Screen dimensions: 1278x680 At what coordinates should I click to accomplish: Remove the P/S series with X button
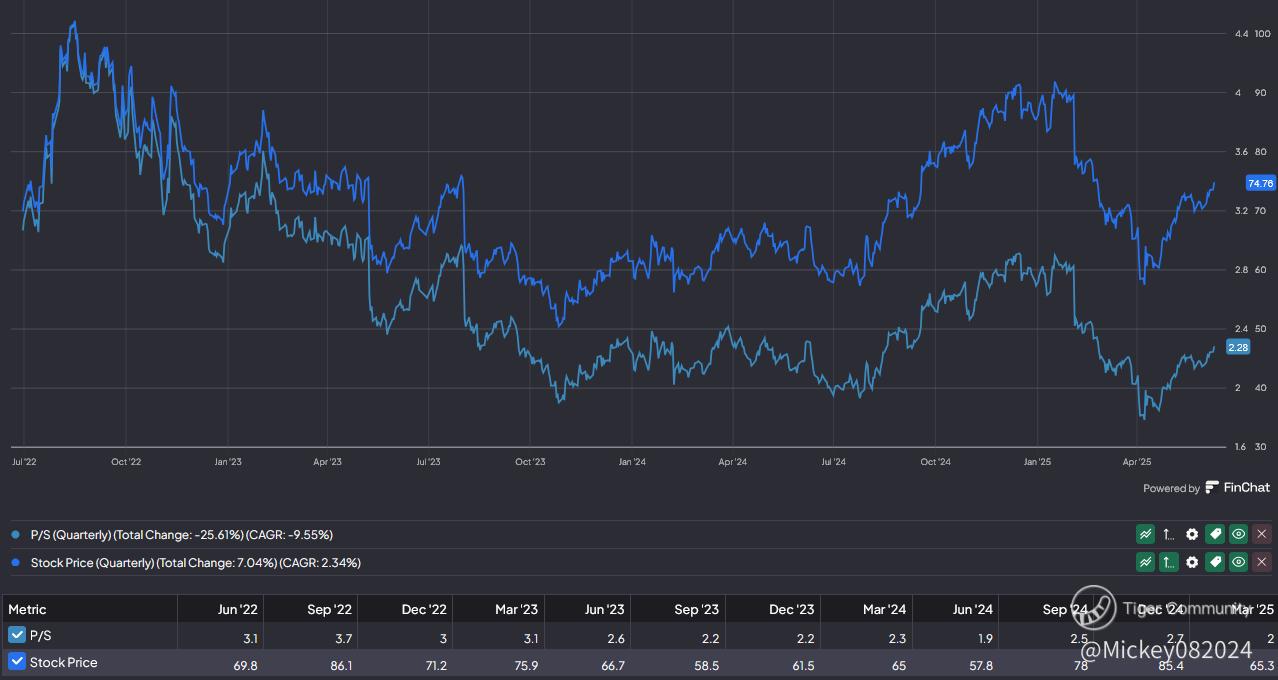1261,535
